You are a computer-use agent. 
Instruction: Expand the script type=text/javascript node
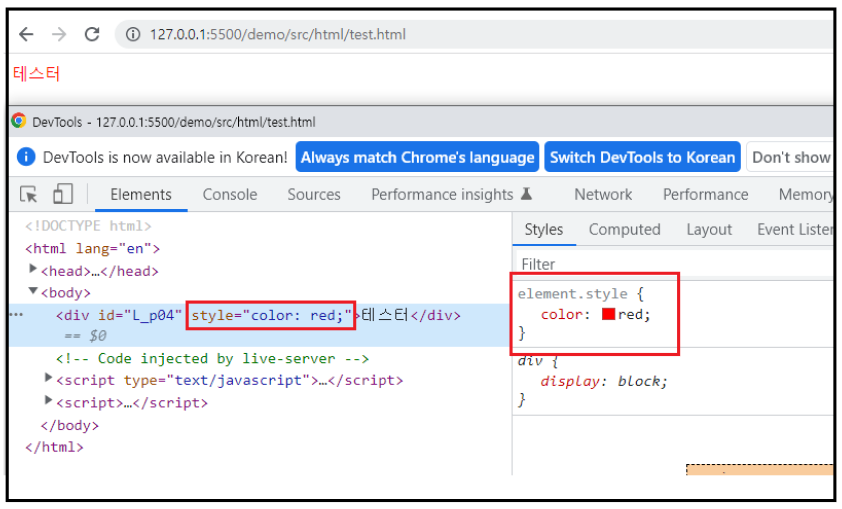pos(48,378)
